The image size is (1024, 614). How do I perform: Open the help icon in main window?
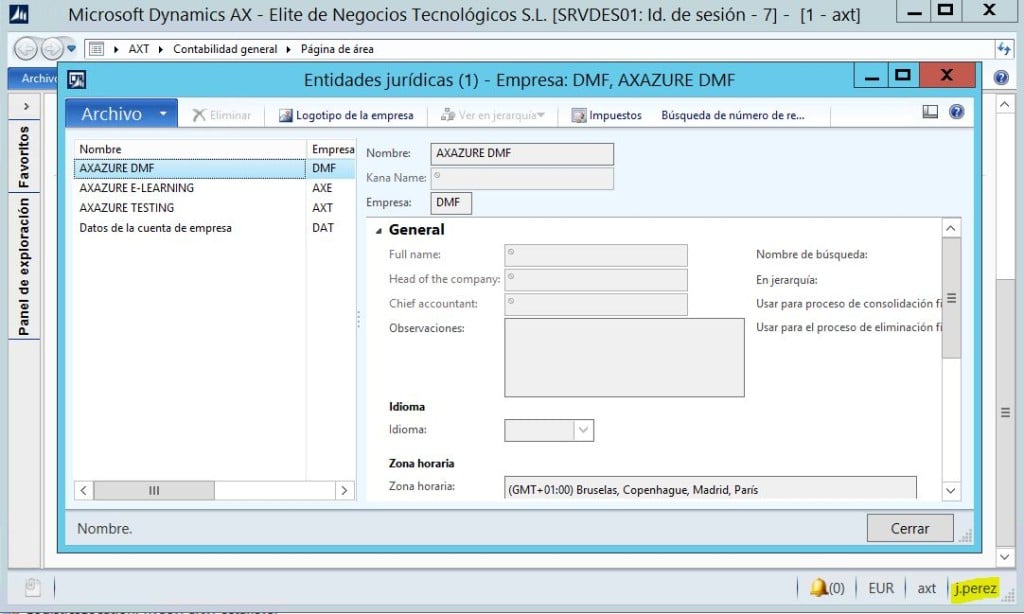pyautogui.click(x=1001, y=78)
